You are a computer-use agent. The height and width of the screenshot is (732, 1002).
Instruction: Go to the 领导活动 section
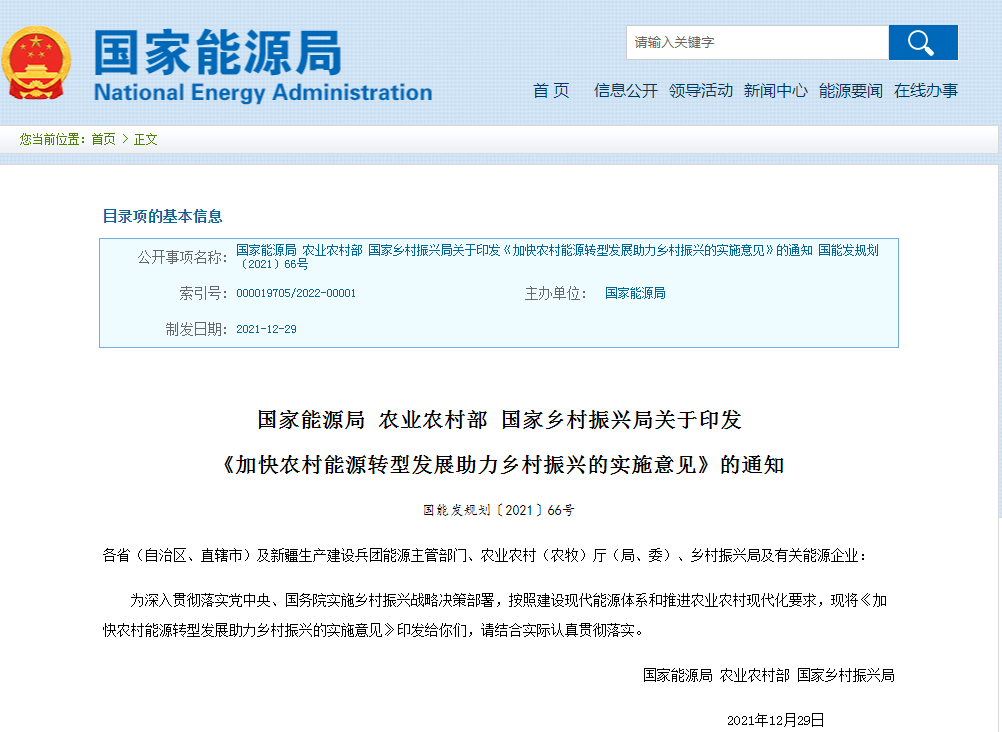pos(701,91)
